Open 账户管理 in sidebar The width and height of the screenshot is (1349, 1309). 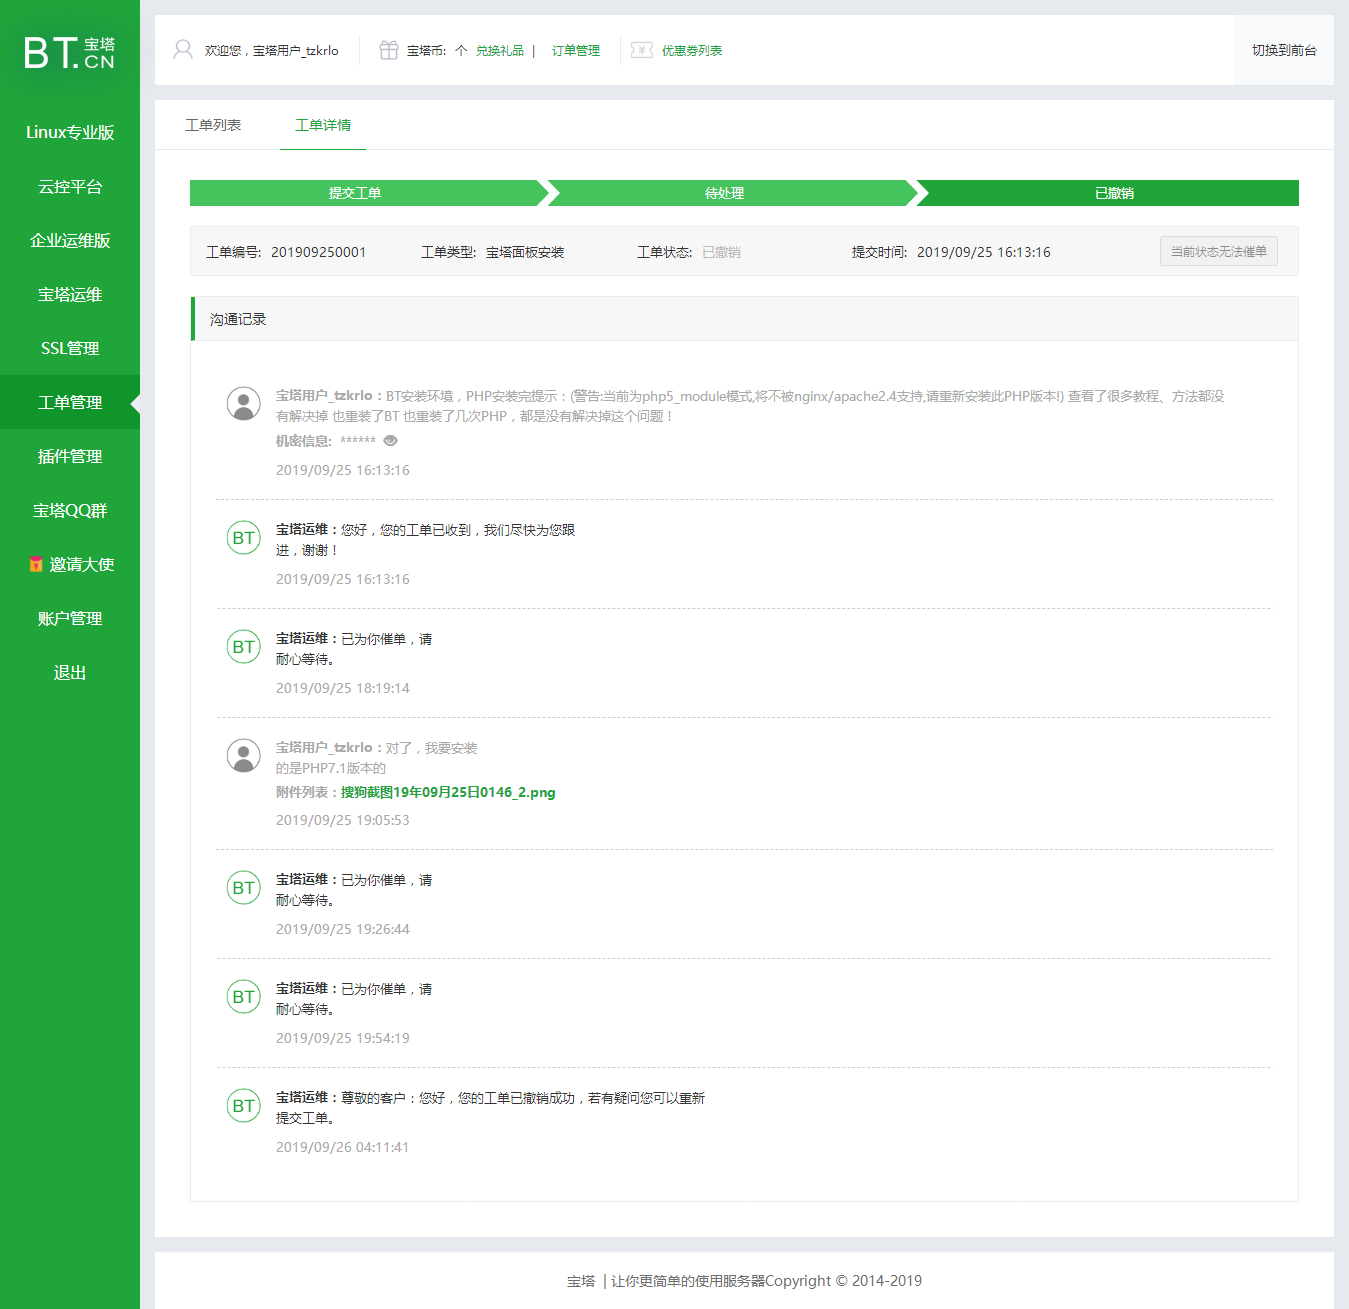[x=70, y=618]
